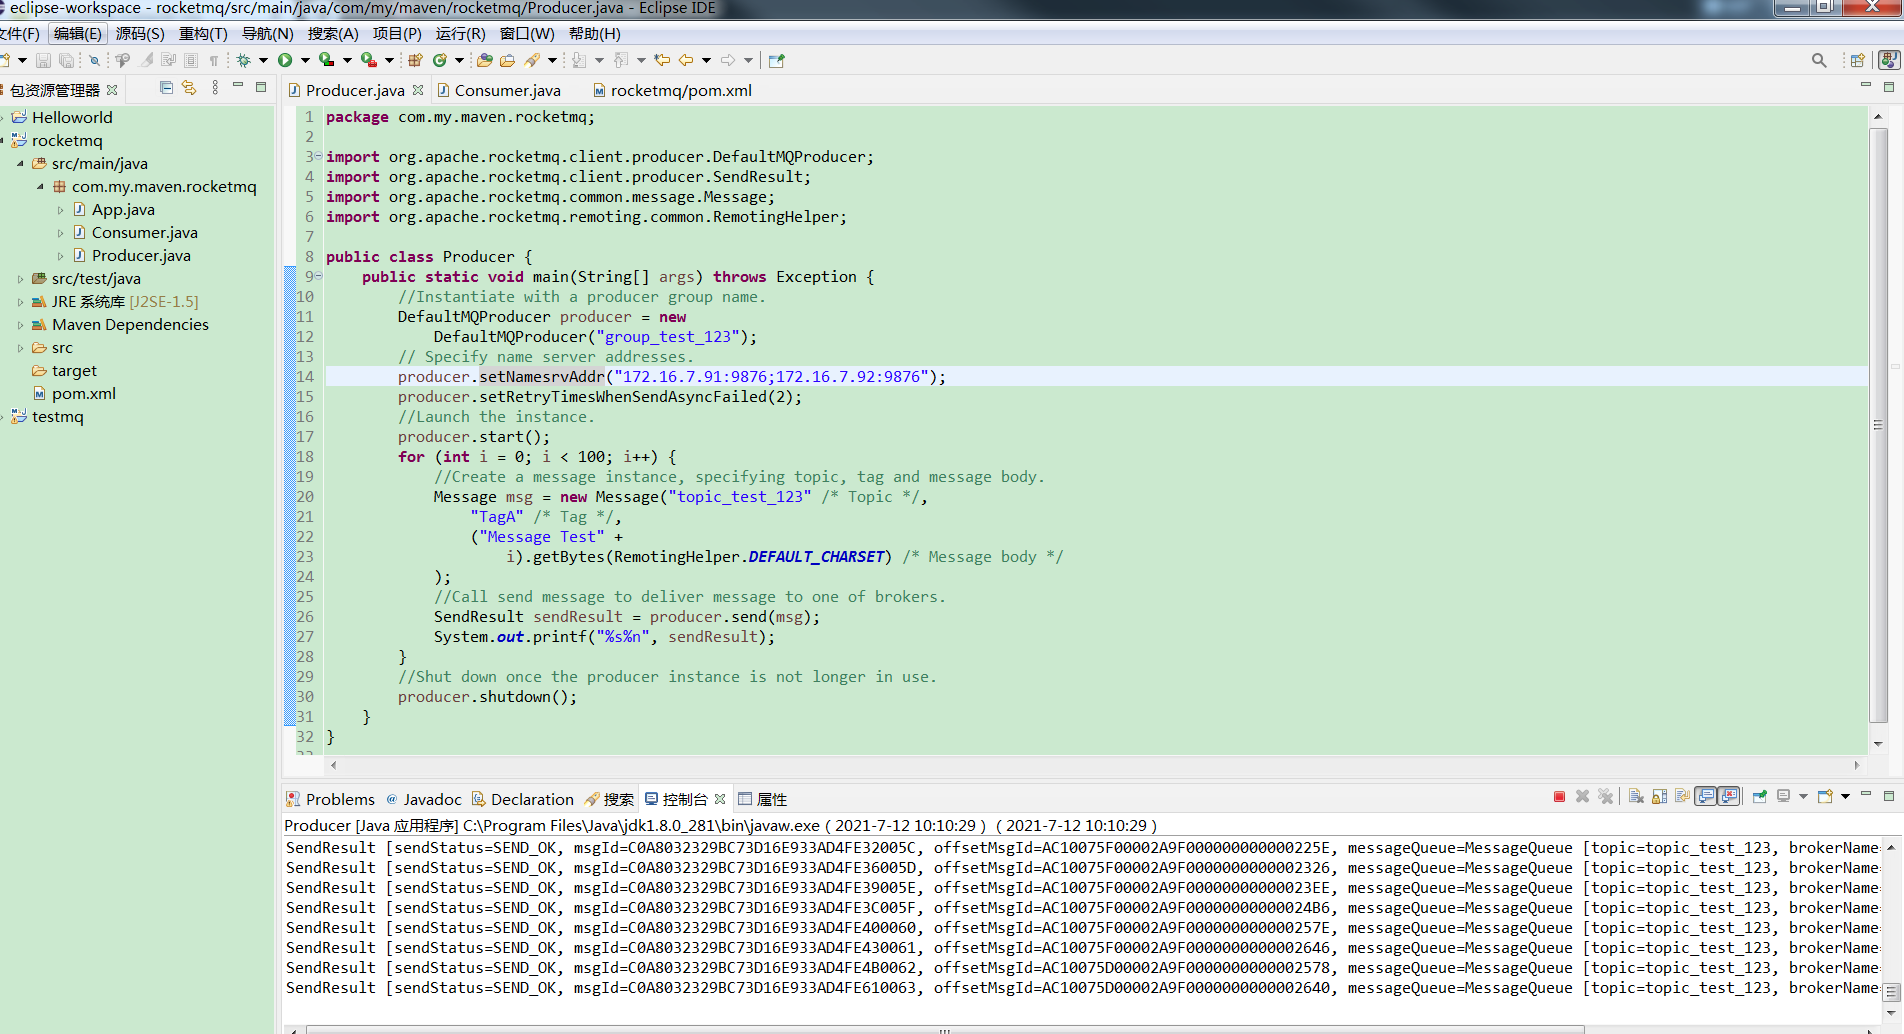Toggle Link with Editor in package explorer
The image size is (1904, 1034).
point(189,88)
